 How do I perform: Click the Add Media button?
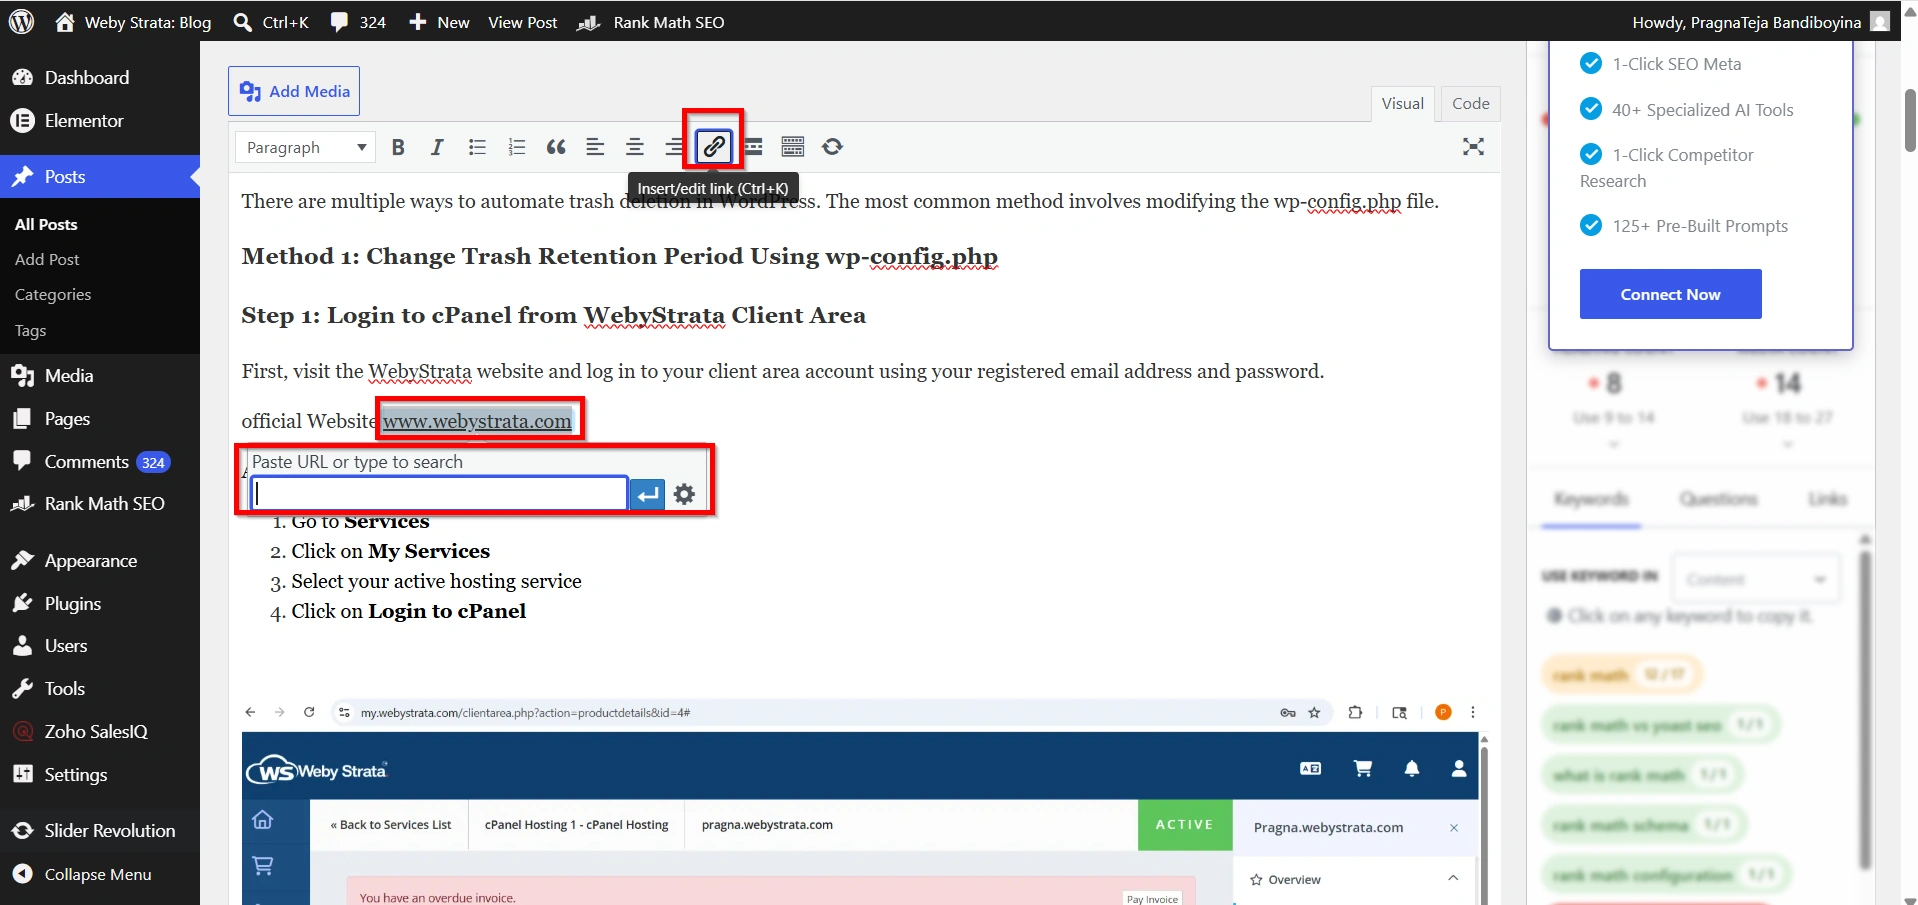[294, 91]
